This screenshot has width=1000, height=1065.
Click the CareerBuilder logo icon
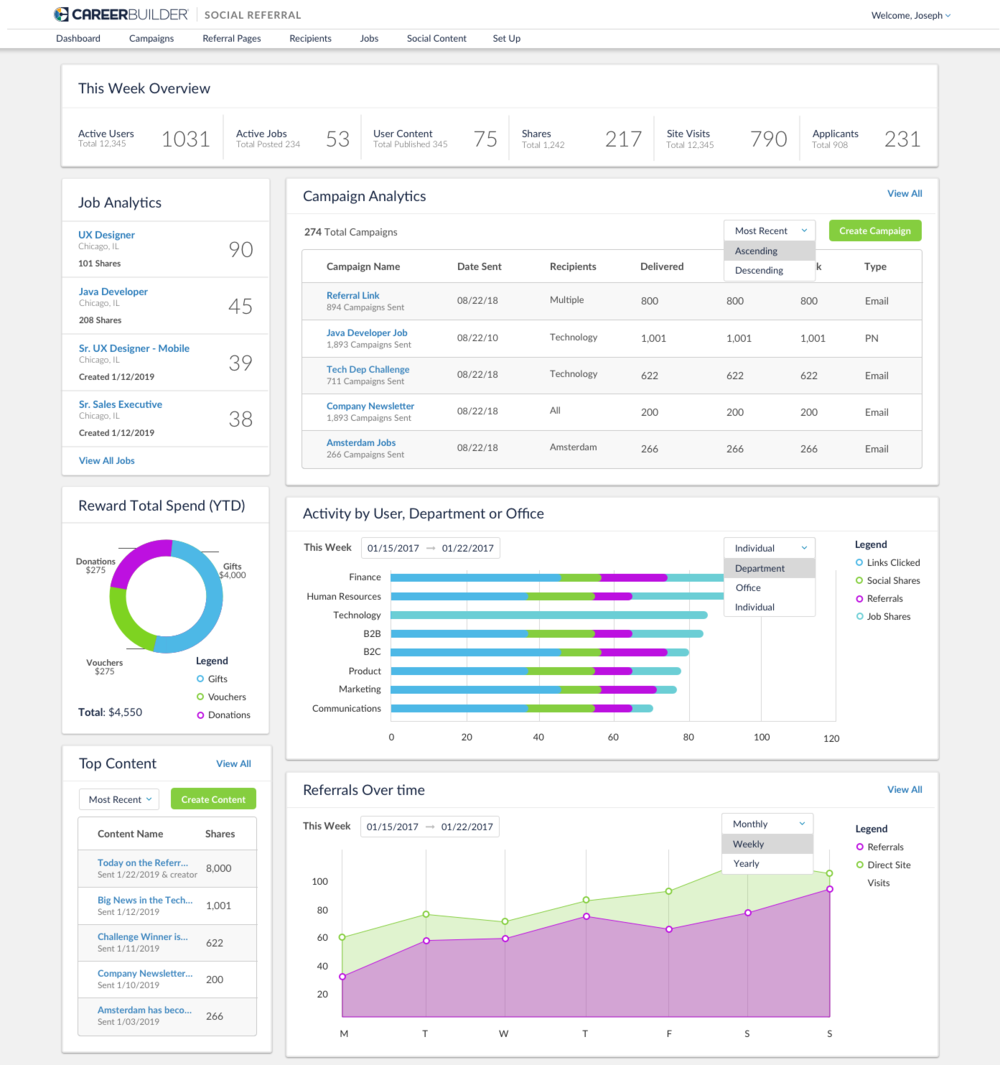pos(61,14)
